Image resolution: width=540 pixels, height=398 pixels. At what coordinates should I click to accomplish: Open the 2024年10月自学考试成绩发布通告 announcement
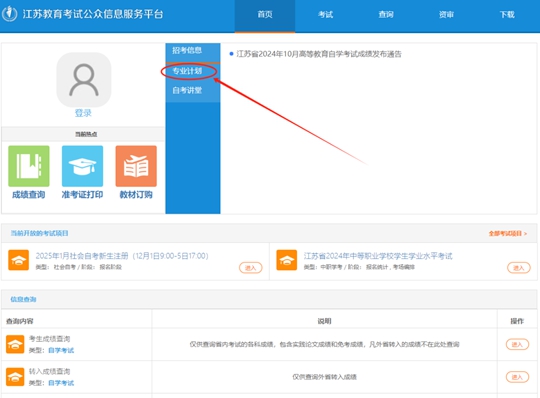point(319,54)
